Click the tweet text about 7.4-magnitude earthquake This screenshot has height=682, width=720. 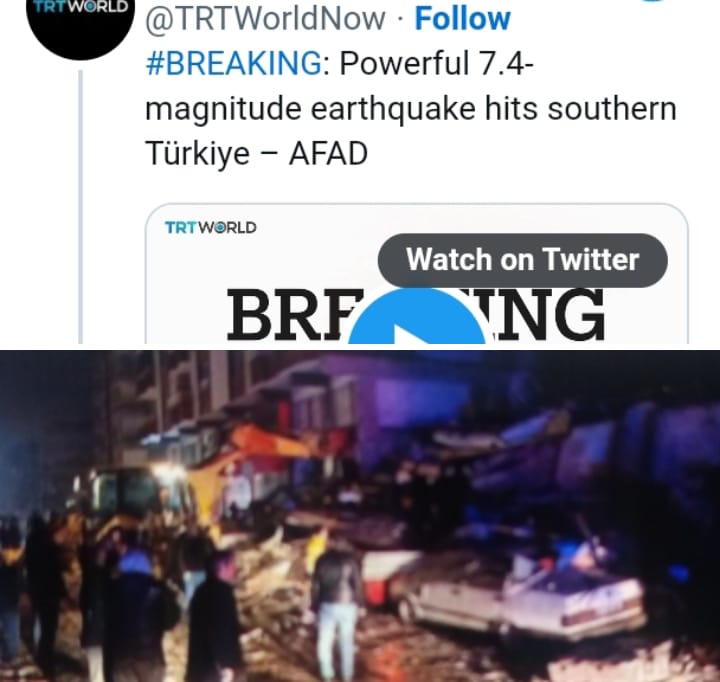click(x=411, y=108)
